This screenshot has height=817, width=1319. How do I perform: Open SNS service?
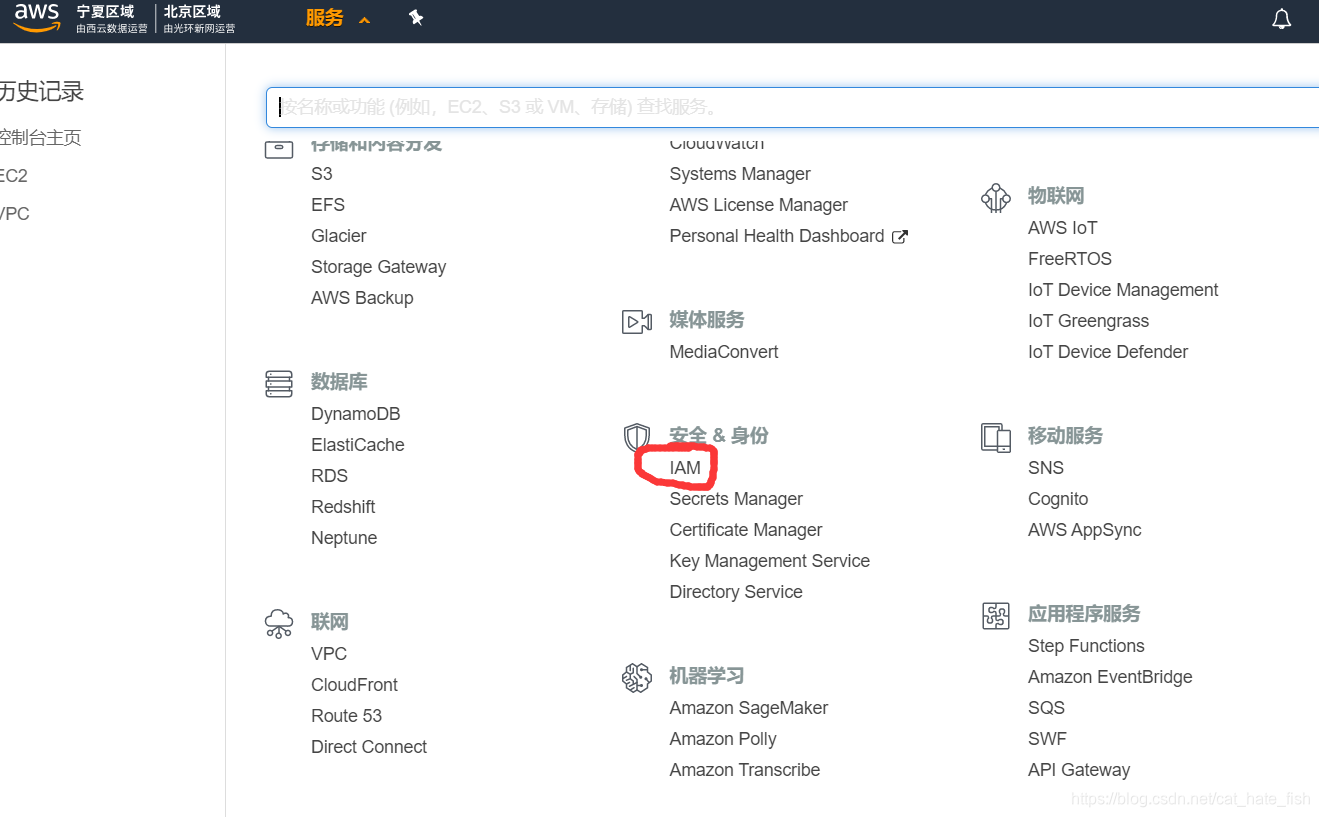pyautogui.click(x=1046, y=468)
